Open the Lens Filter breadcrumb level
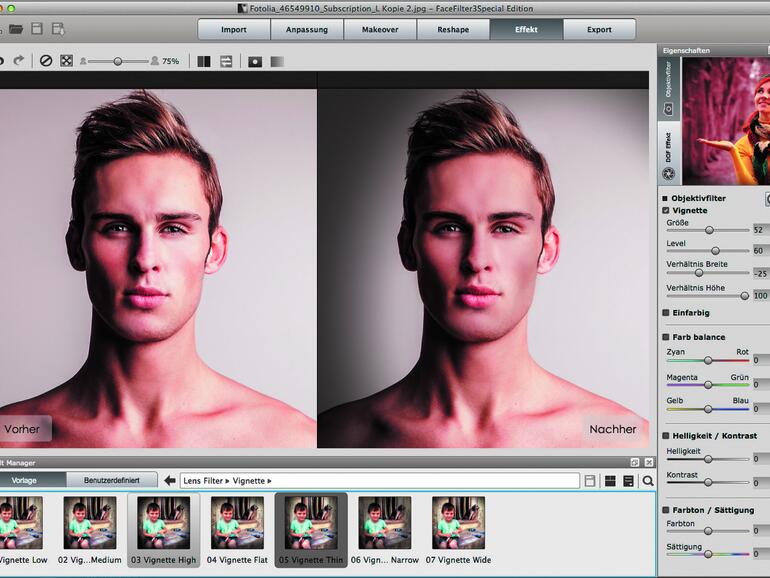This screenshot has width=770, height=578. (x=204, y=481)
